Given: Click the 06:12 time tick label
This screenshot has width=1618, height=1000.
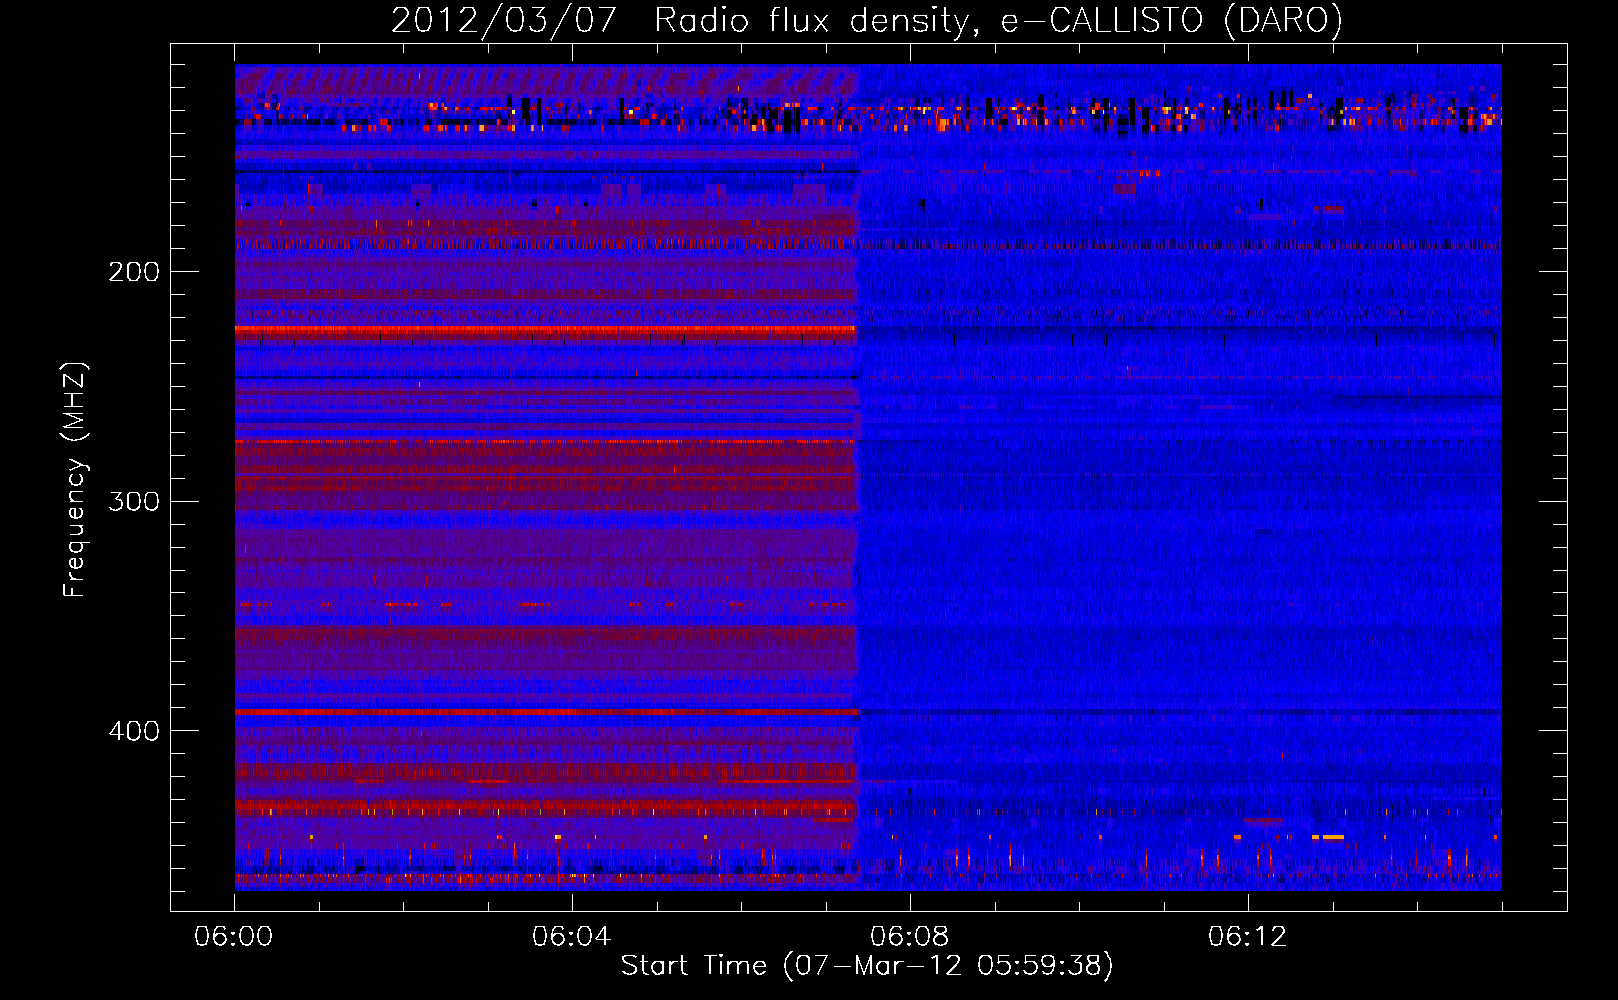Looking at the screenshot, I should (1248, 937).
